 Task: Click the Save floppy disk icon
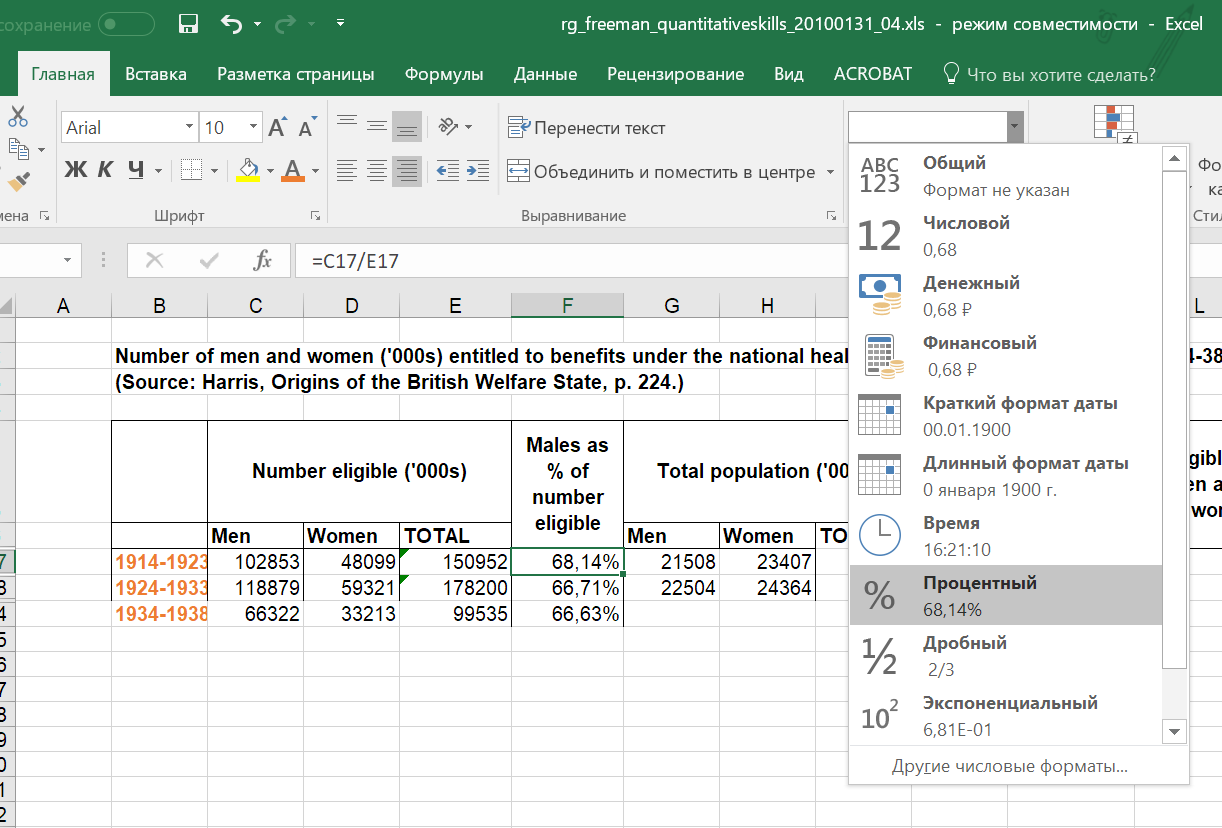187,23
